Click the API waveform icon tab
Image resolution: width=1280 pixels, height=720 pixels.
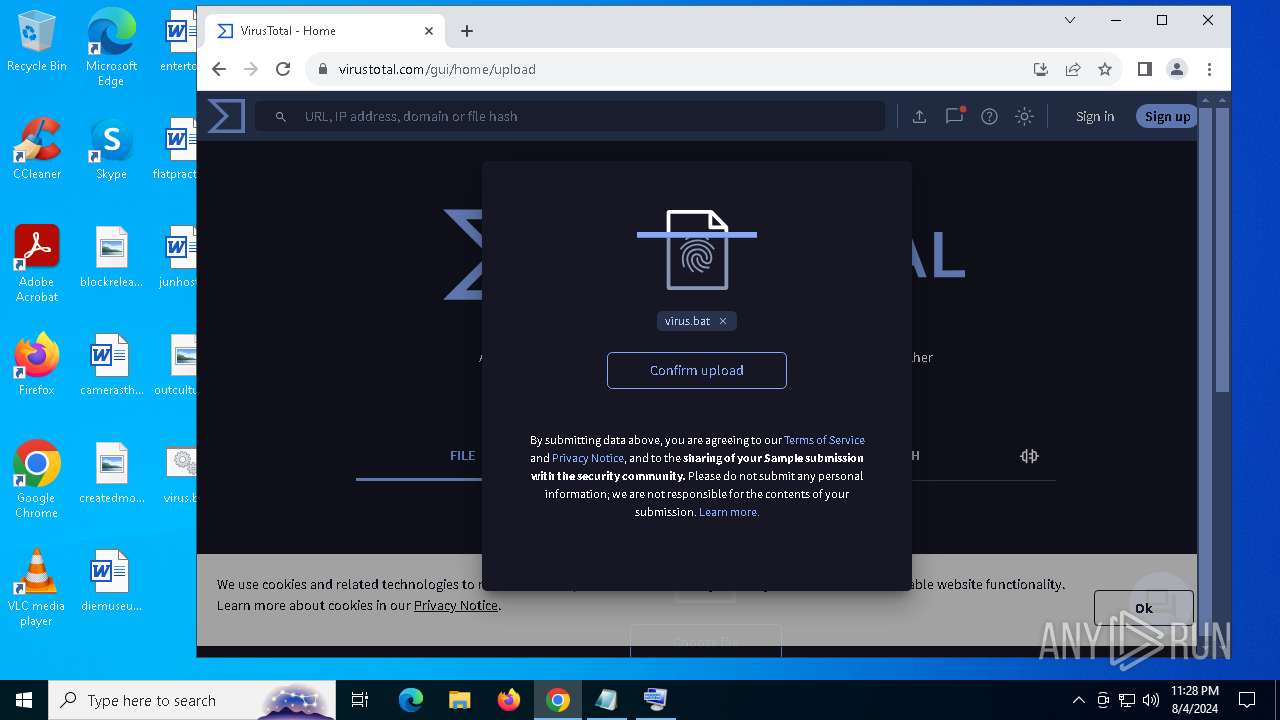1029,456
